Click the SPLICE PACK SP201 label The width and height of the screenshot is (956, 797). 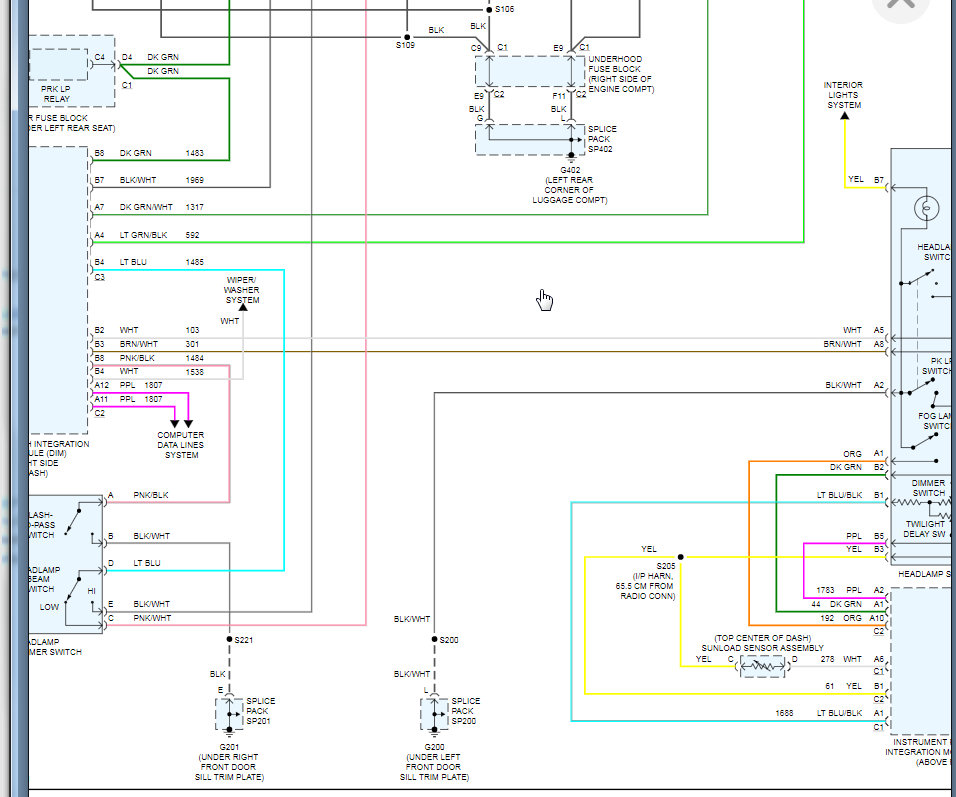click(260, 711)
